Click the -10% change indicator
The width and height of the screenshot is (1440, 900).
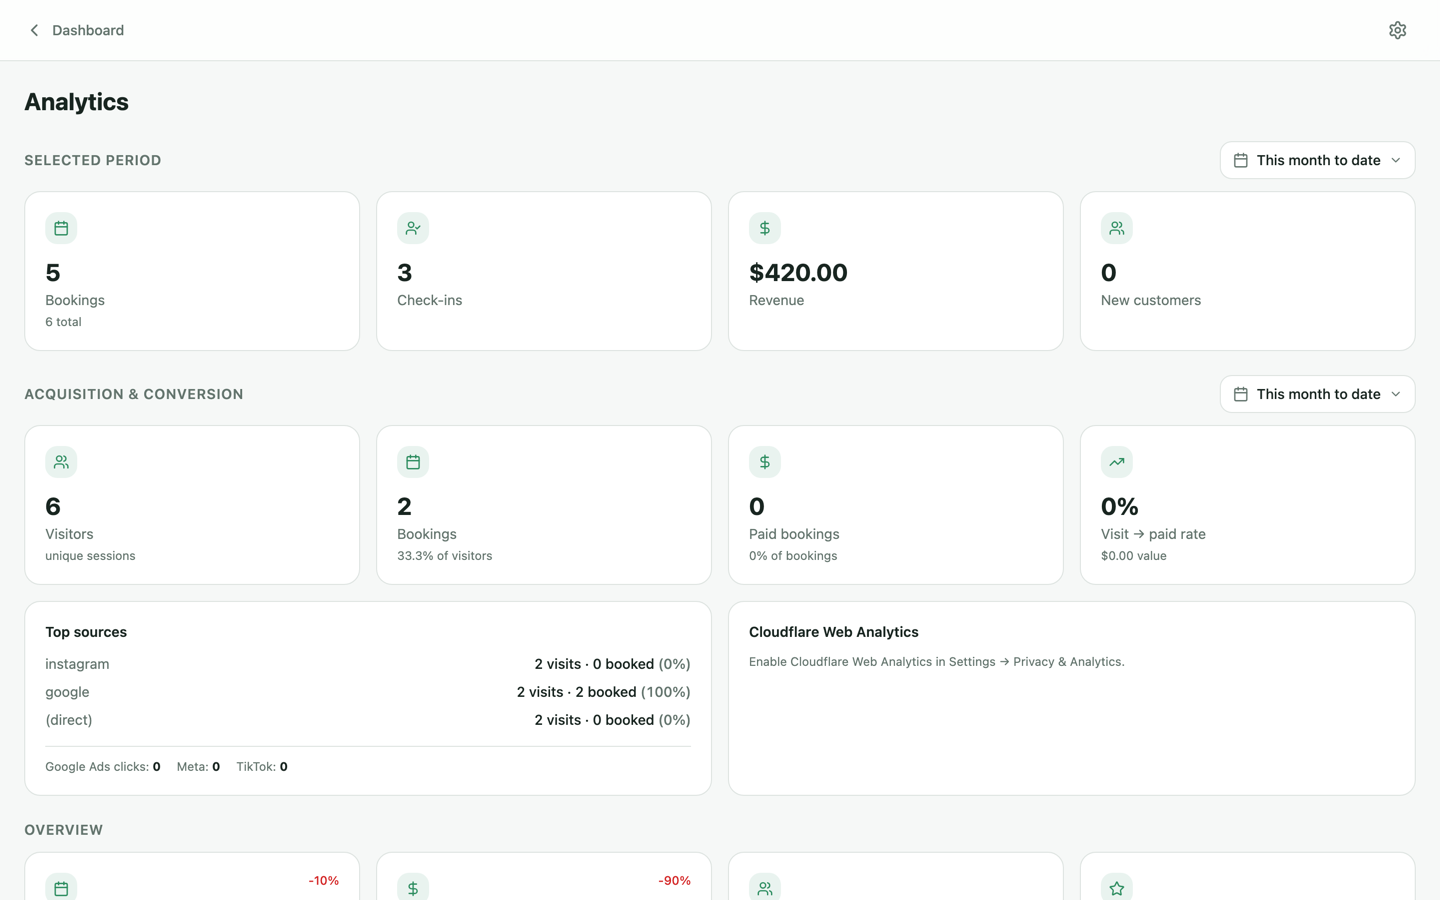(323, 881)
